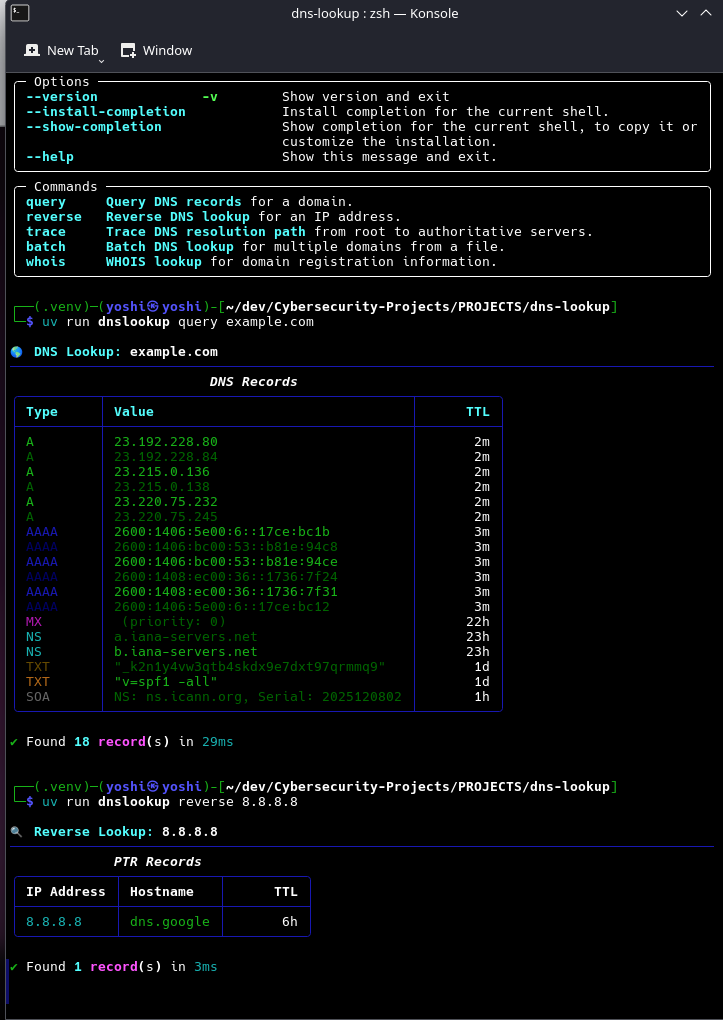Click the IP value 23.220.75.232
723x1020 pixels.
pos(165,502)
